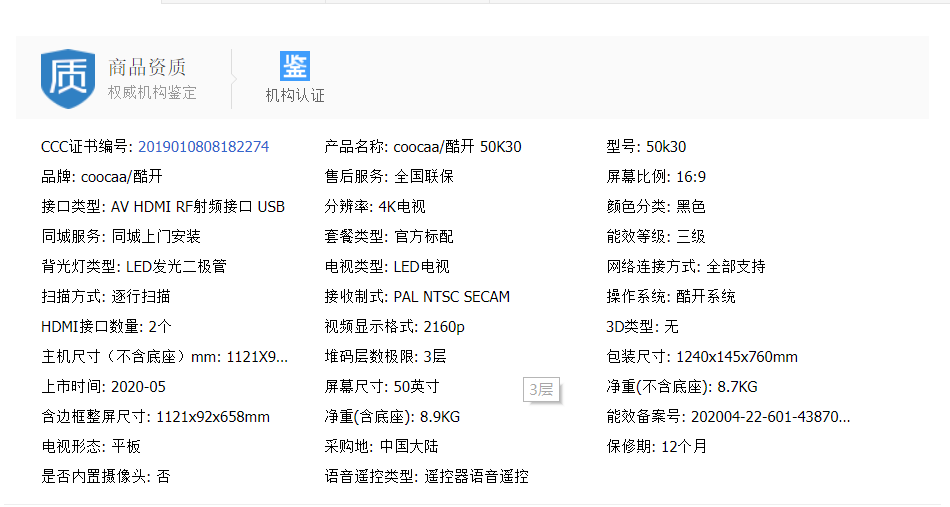Select the 网络连接方式: 全部支持 entry
This screenshot has height=507, width=950.
(x=686, y=267)
